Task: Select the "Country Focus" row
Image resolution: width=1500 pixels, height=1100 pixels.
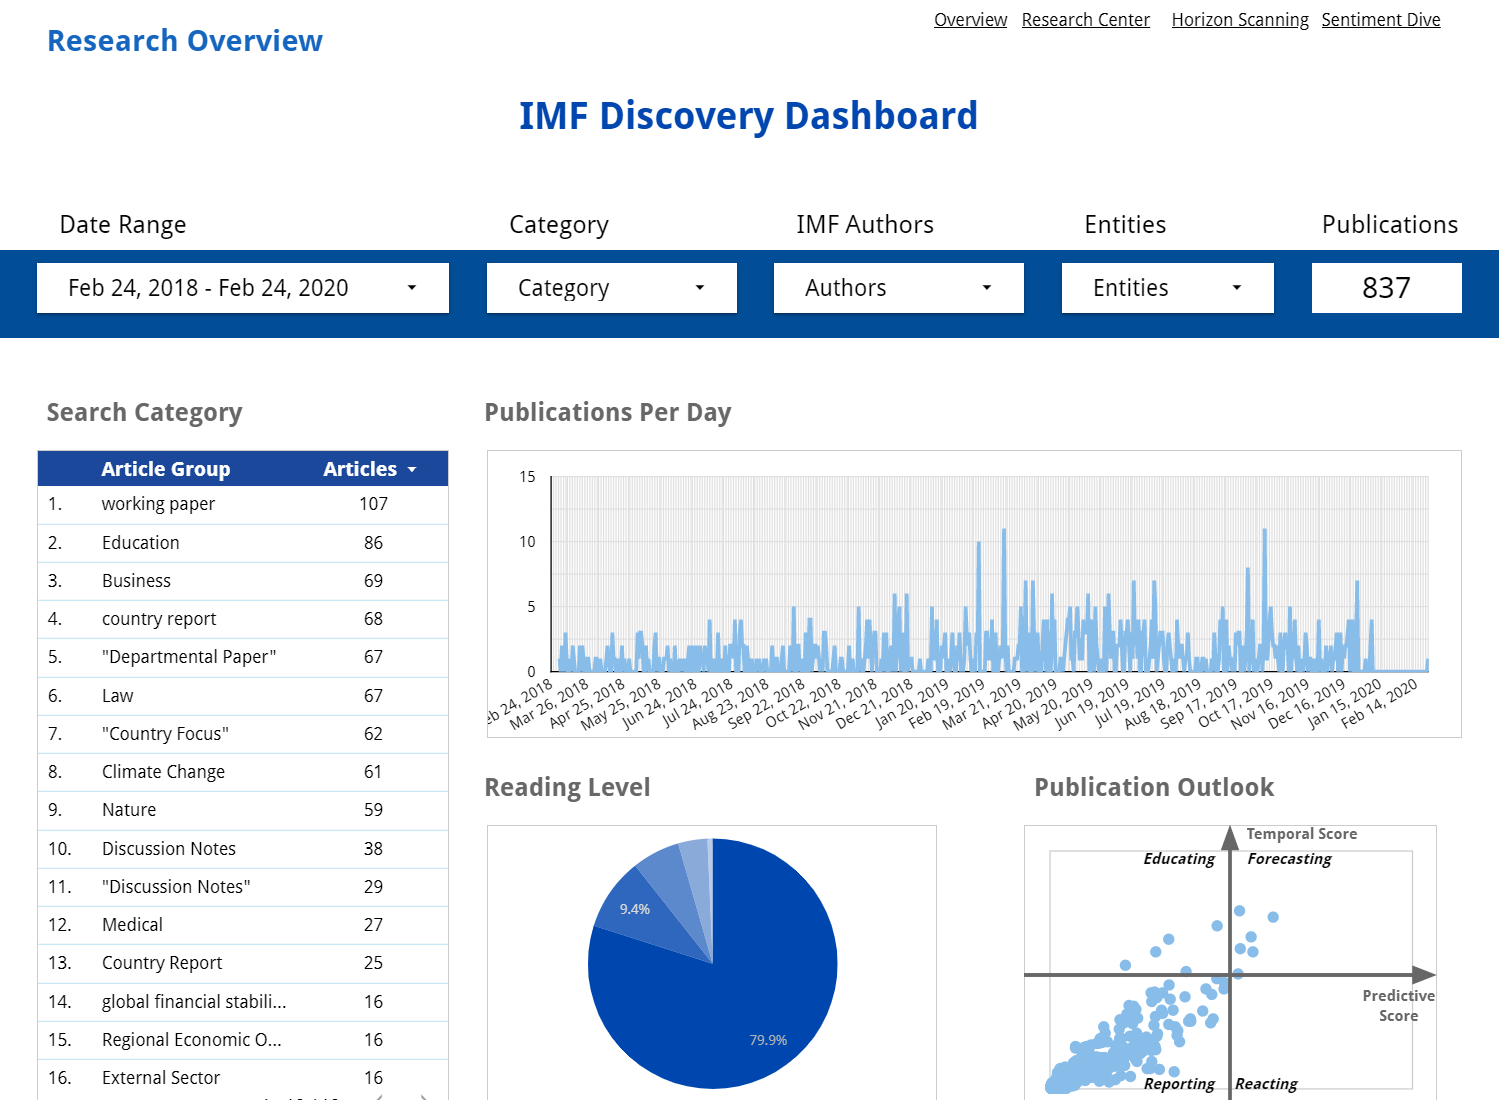Action: point(243,734)
